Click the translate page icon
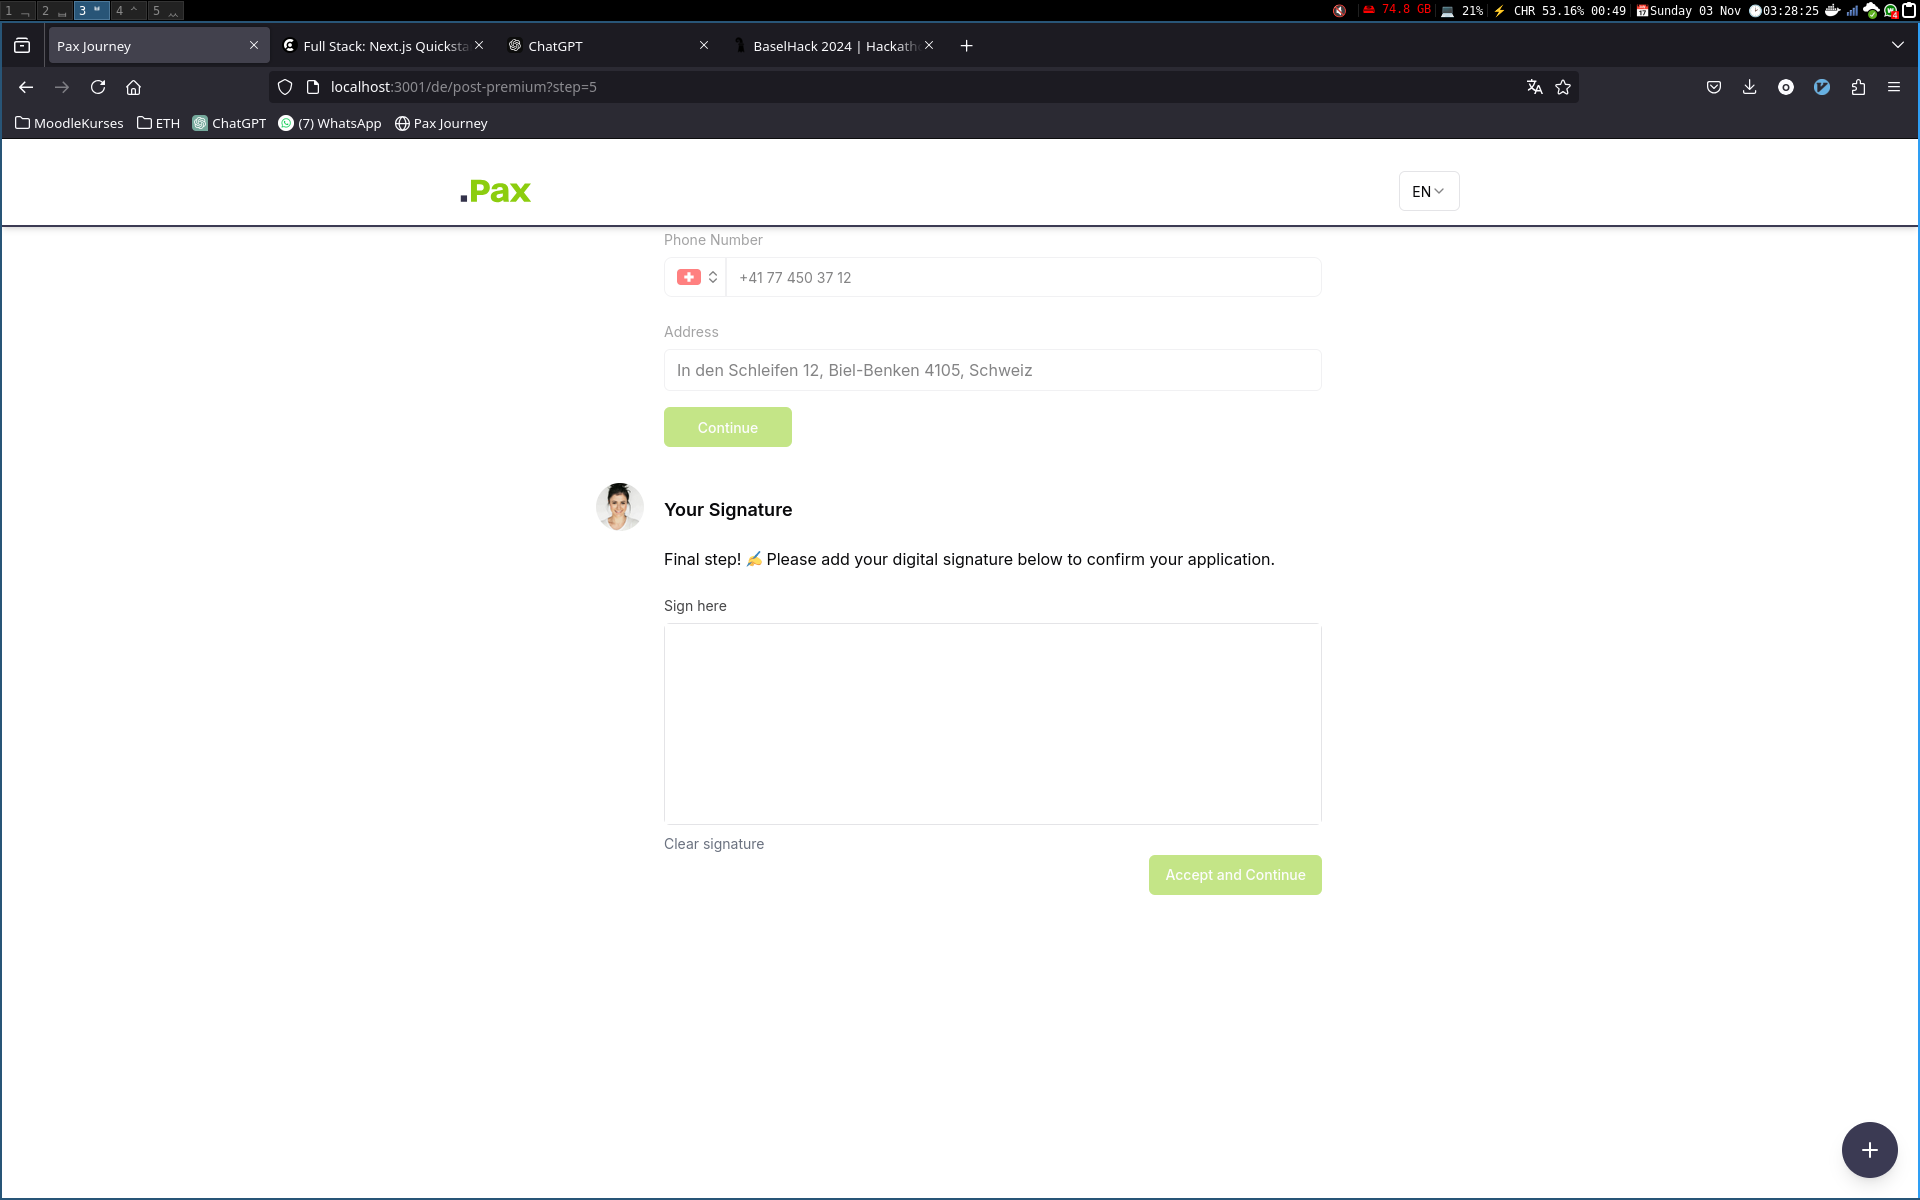The image size is (1920, 1200). point(1534,87)
